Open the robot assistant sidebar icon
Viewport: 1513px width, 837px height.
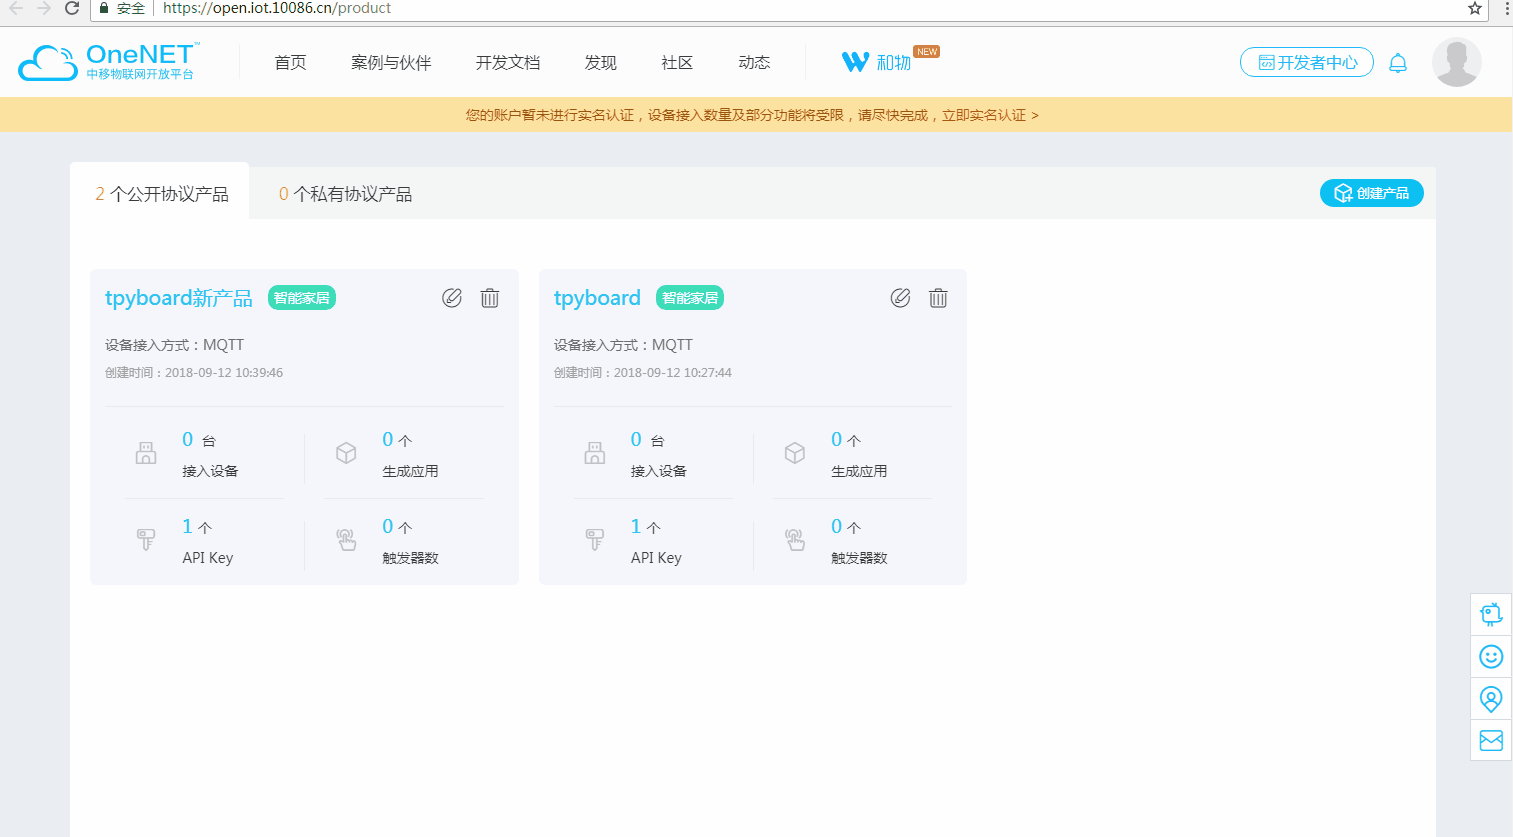point(1491,614)
